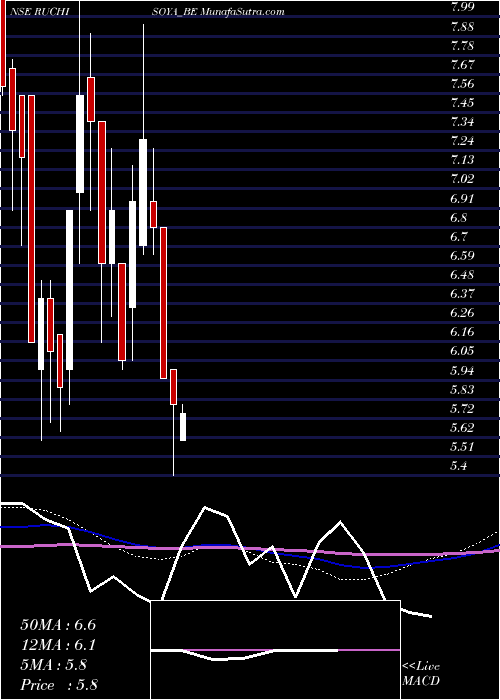The image size is (500, 700).
Task: Click the 6.7 price axis label
Action: click(x=460, y=236)
